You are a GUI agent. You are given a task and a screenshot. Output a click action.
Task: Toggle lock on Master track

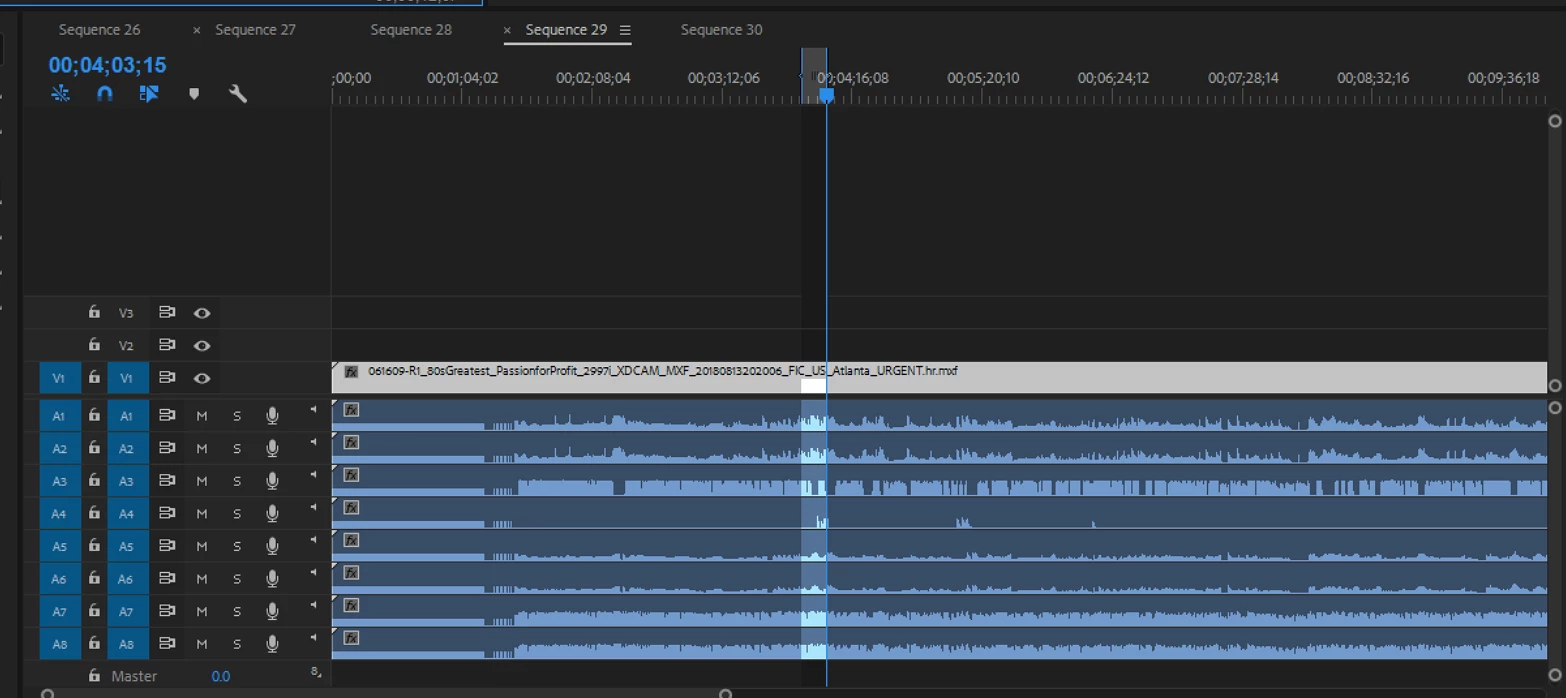click(94, 675)
